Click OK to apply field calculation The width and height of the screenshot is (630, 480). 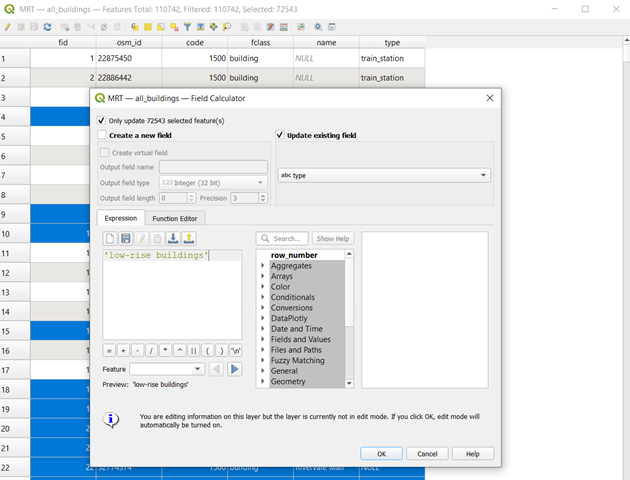[381, 453]
